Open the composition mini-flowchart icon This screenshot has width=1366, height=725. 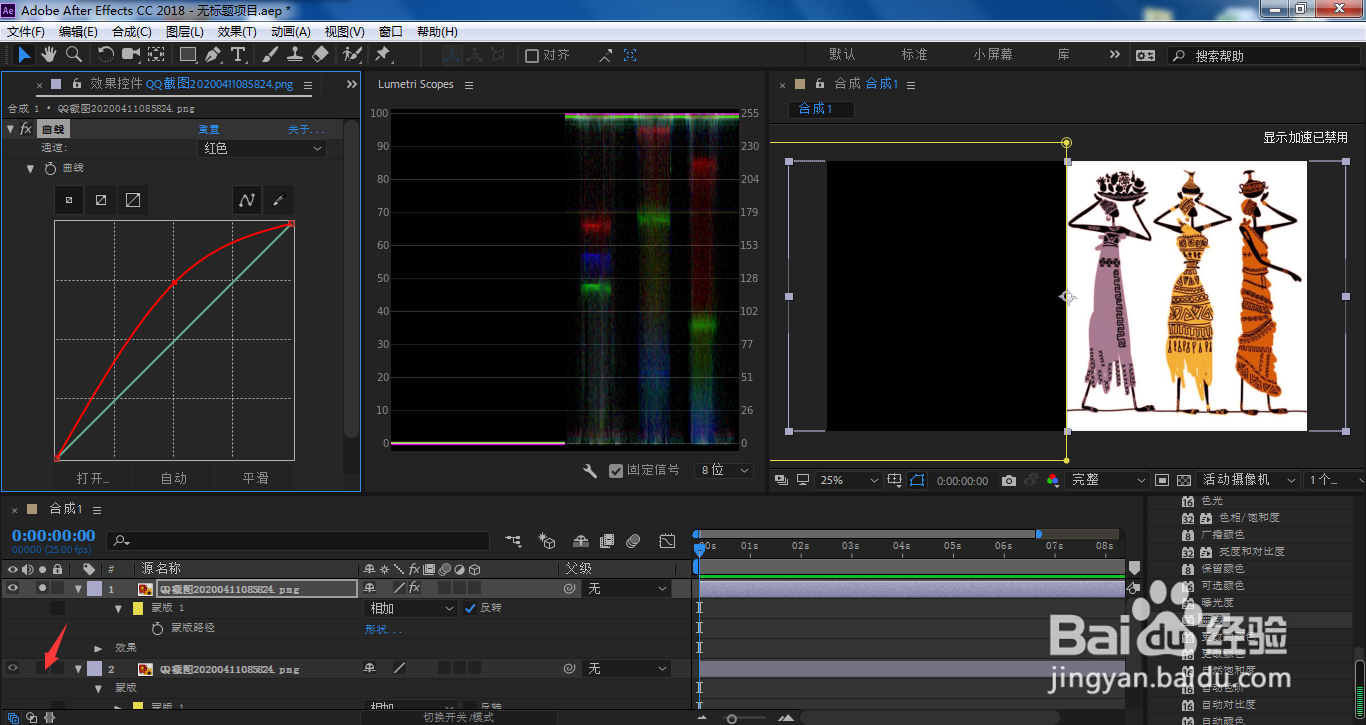(x=513, y=541)
